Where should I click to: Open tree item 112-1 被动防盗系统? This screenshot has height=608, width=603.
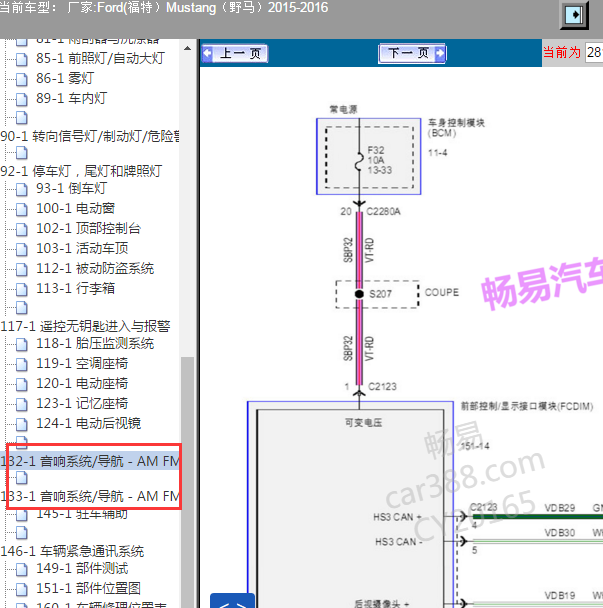point(95,268)
